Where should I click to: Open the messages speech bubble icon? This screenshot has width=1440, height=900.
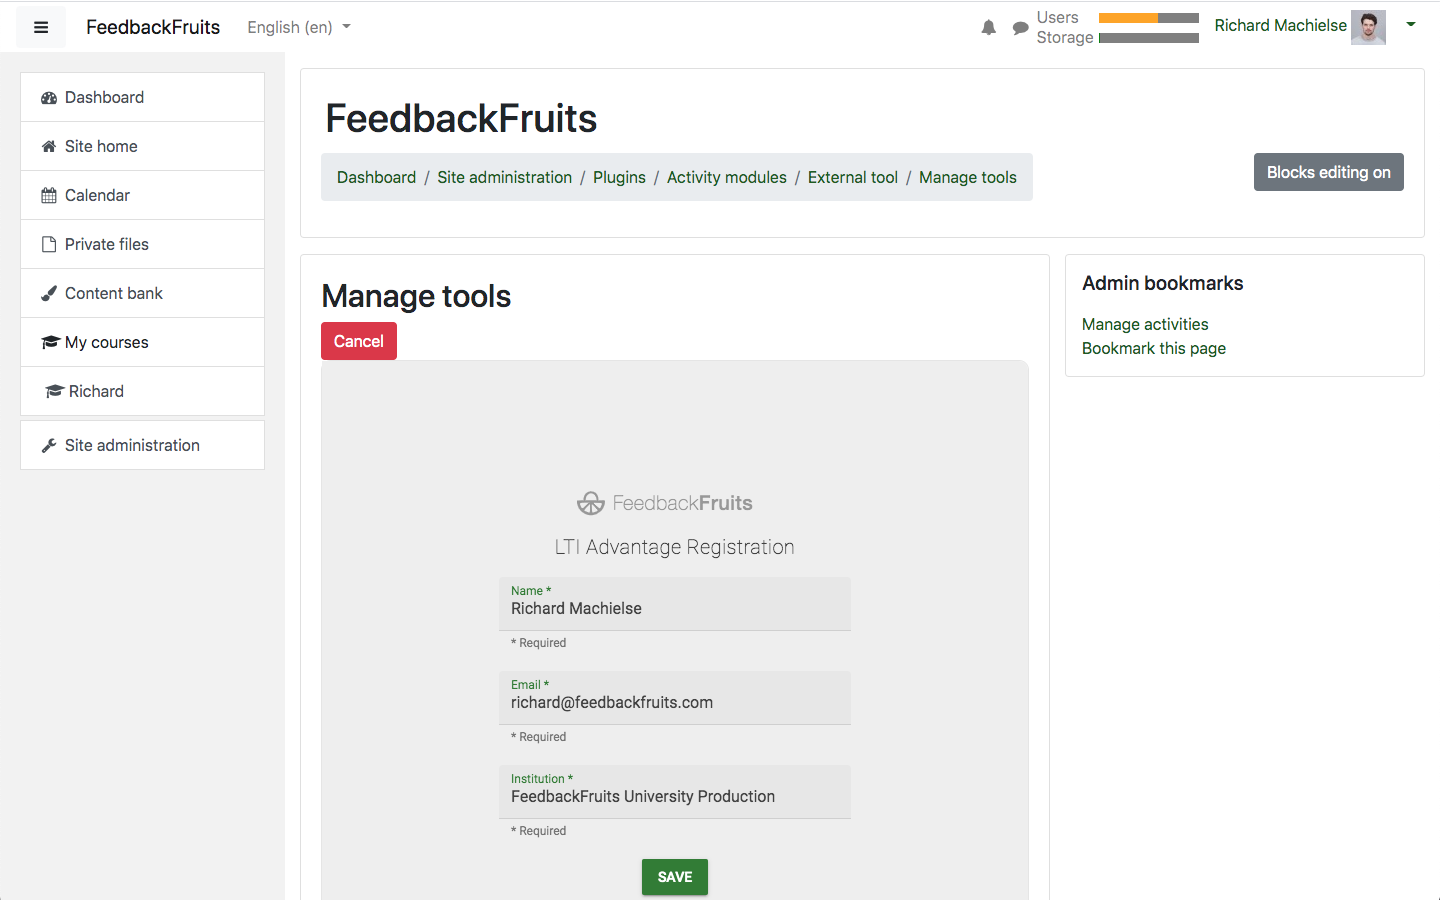(x=1020, y=28)
